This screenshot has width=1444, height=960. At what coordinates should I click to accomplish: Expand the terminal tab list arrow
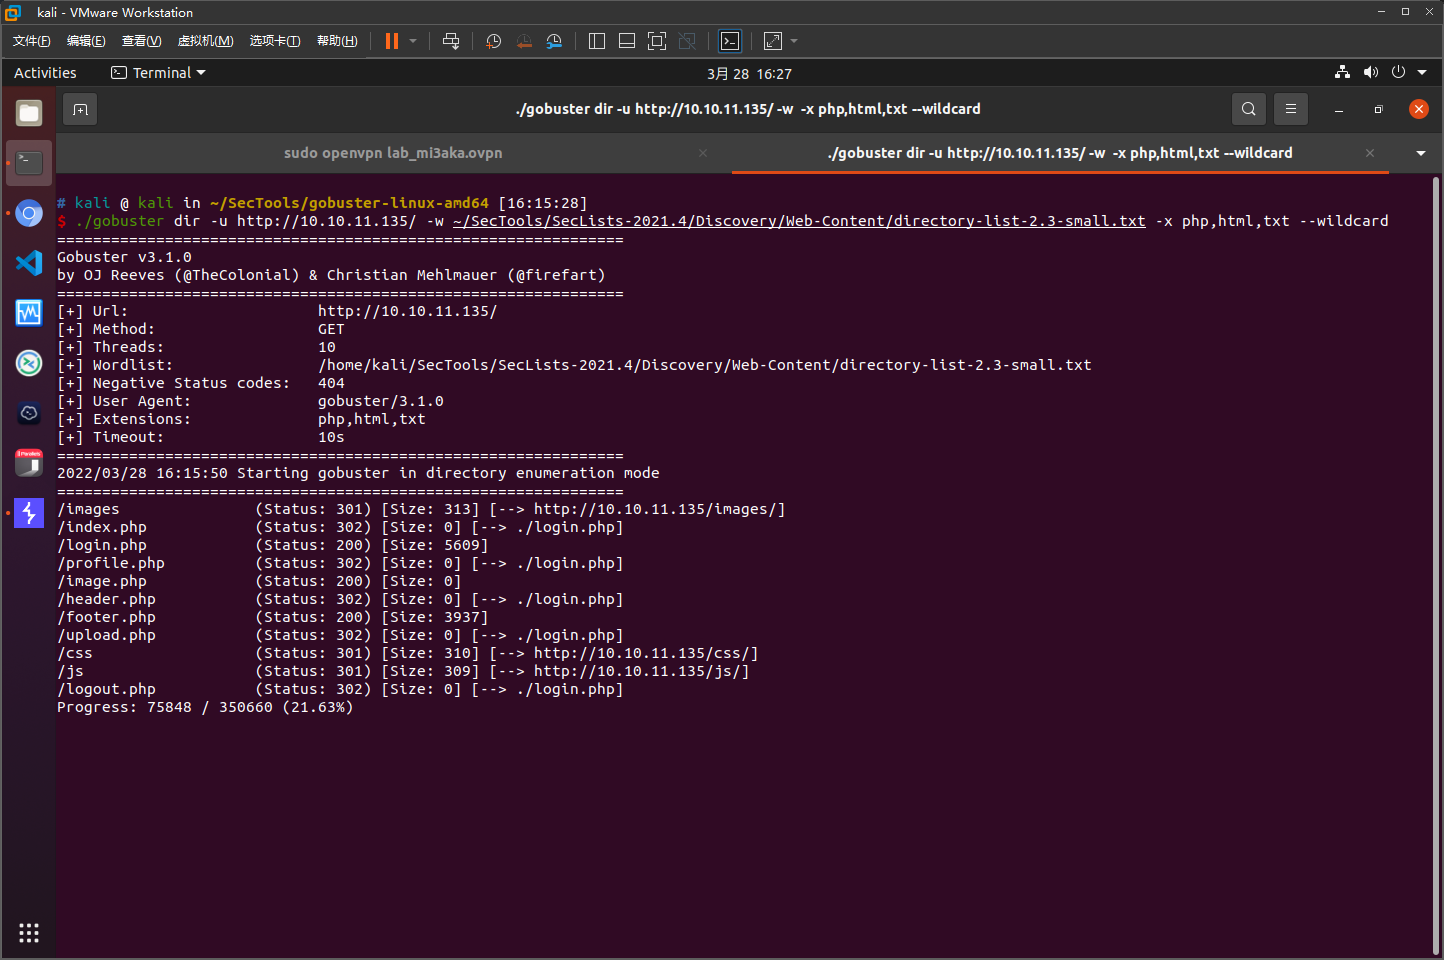pos(1420,153)
